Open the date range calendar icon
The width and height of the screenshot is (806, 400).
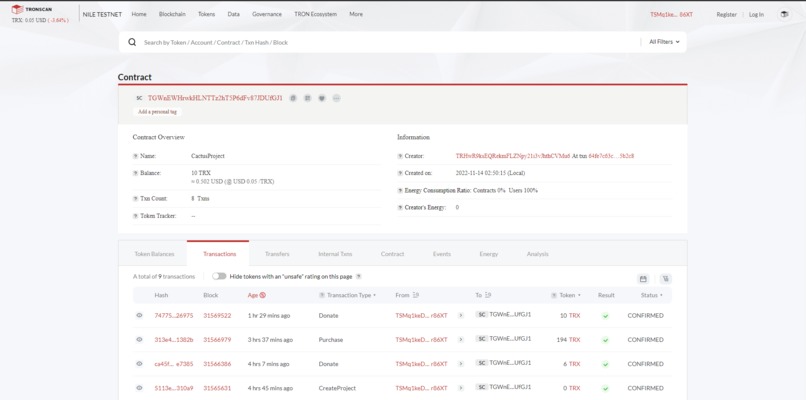click(643, 279)
